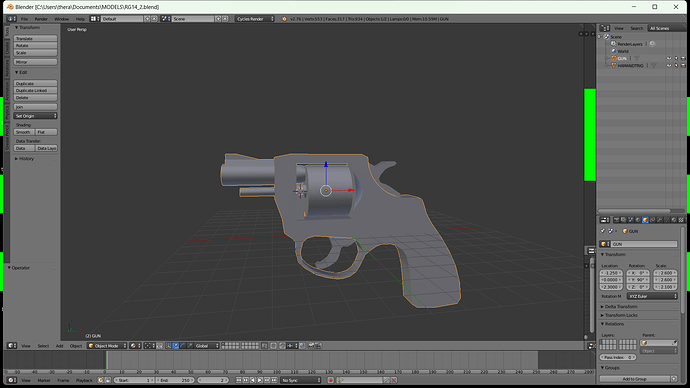Image resolution: width=690 pixels, height=388 pixels.
Task: Select the rotate manipulator arc icon
Action: pyautogui.click(x=183, y=346)
